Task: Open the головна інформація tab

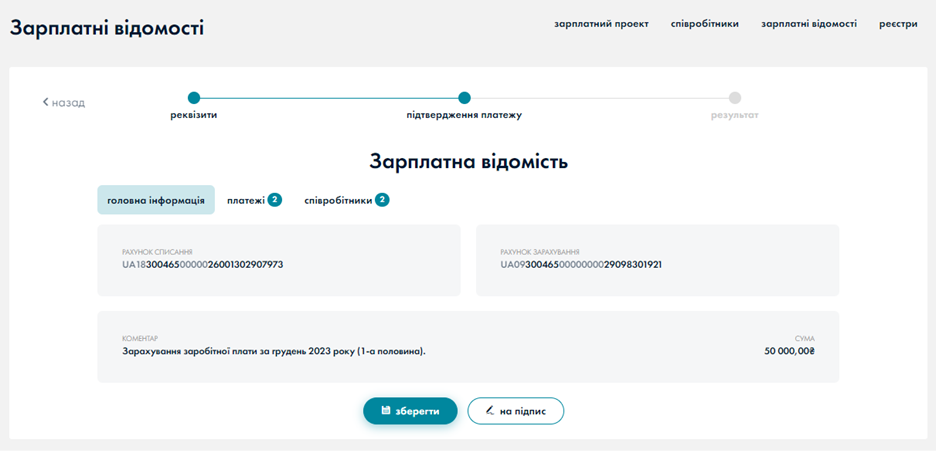Action: click(156, 200)
